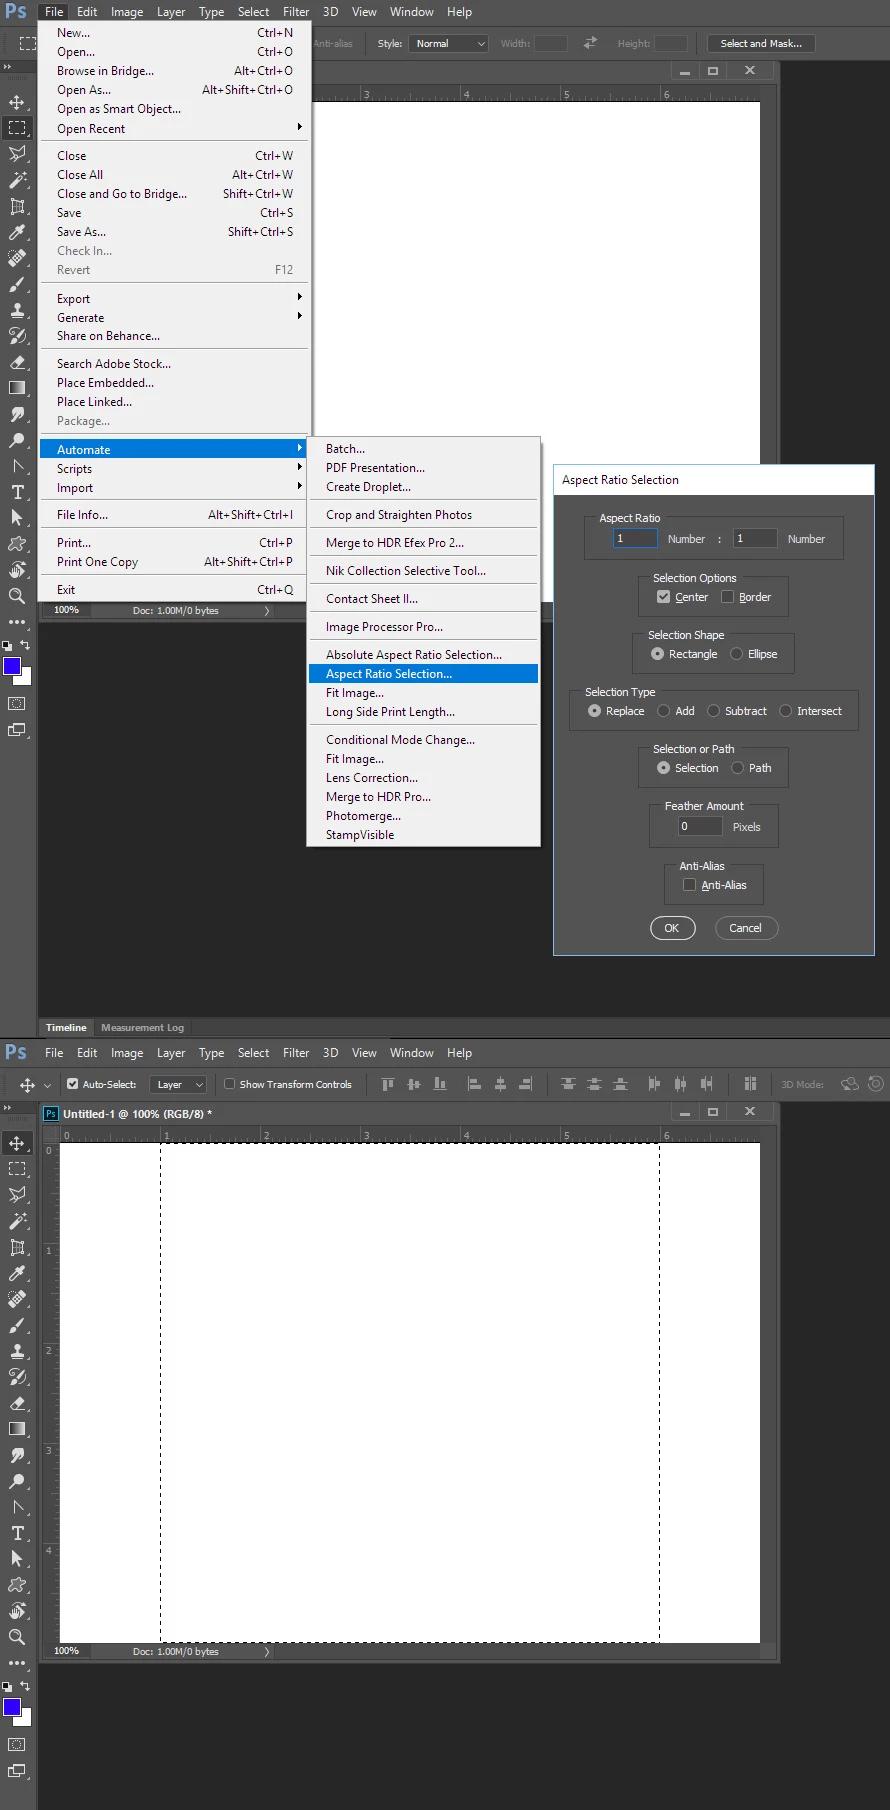Image resolution: width=890 pixels, height=1810 pixels.
Task: Select the Gradient tool in Untitled-1 window
Action: point(17,1429)
